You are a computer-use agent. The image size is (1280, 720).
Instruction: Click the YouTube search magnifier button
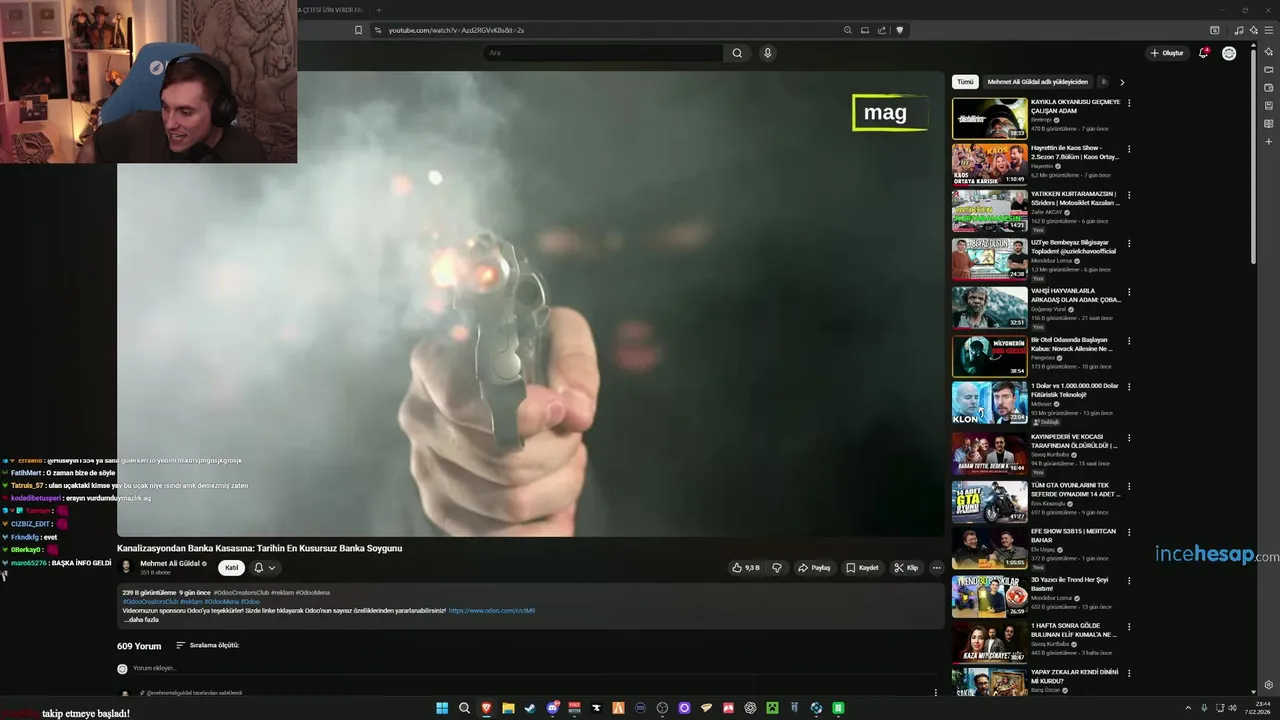click(737, 53)
